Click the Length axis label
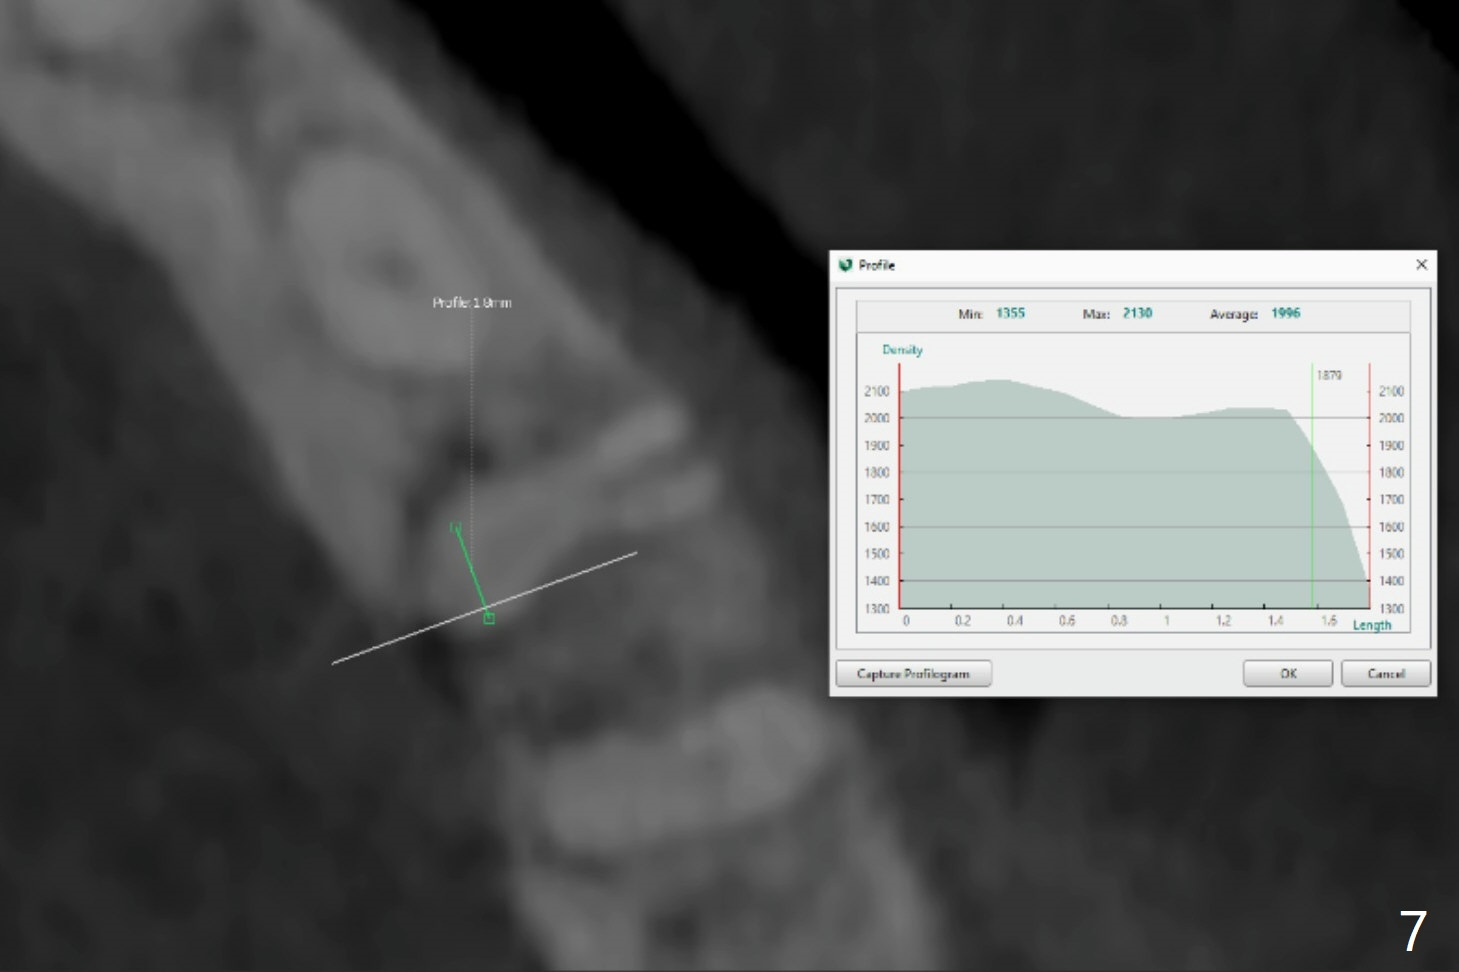Image resolution: width=1459 pixels, height=972 pixels. 1371,625
